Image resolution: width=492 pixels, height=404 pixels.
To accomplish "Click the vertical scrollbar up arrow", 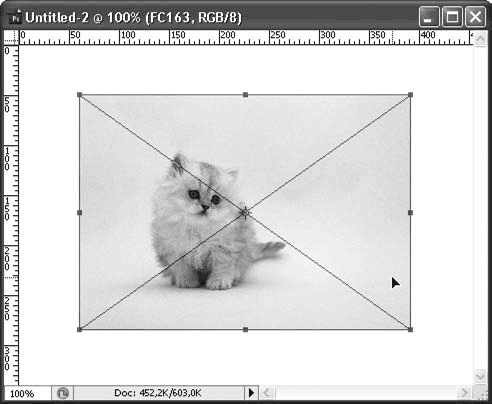I will [480, 39].
